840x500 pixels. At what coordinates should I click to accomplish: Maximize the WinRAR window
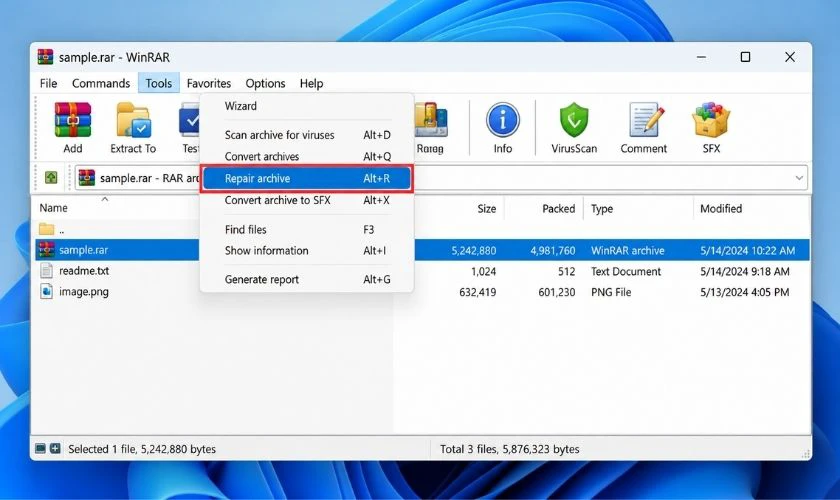[745, 57]
